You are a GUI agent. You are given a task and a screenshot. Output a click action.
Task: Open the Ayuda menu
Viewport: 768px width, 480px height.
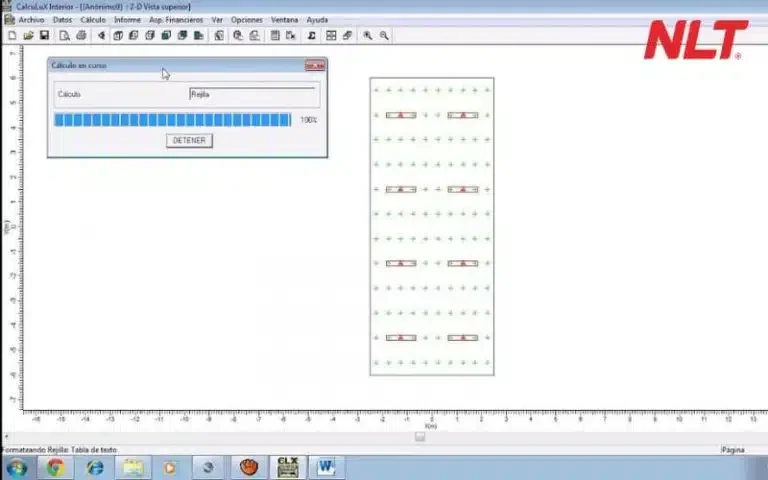pos(317,20)
